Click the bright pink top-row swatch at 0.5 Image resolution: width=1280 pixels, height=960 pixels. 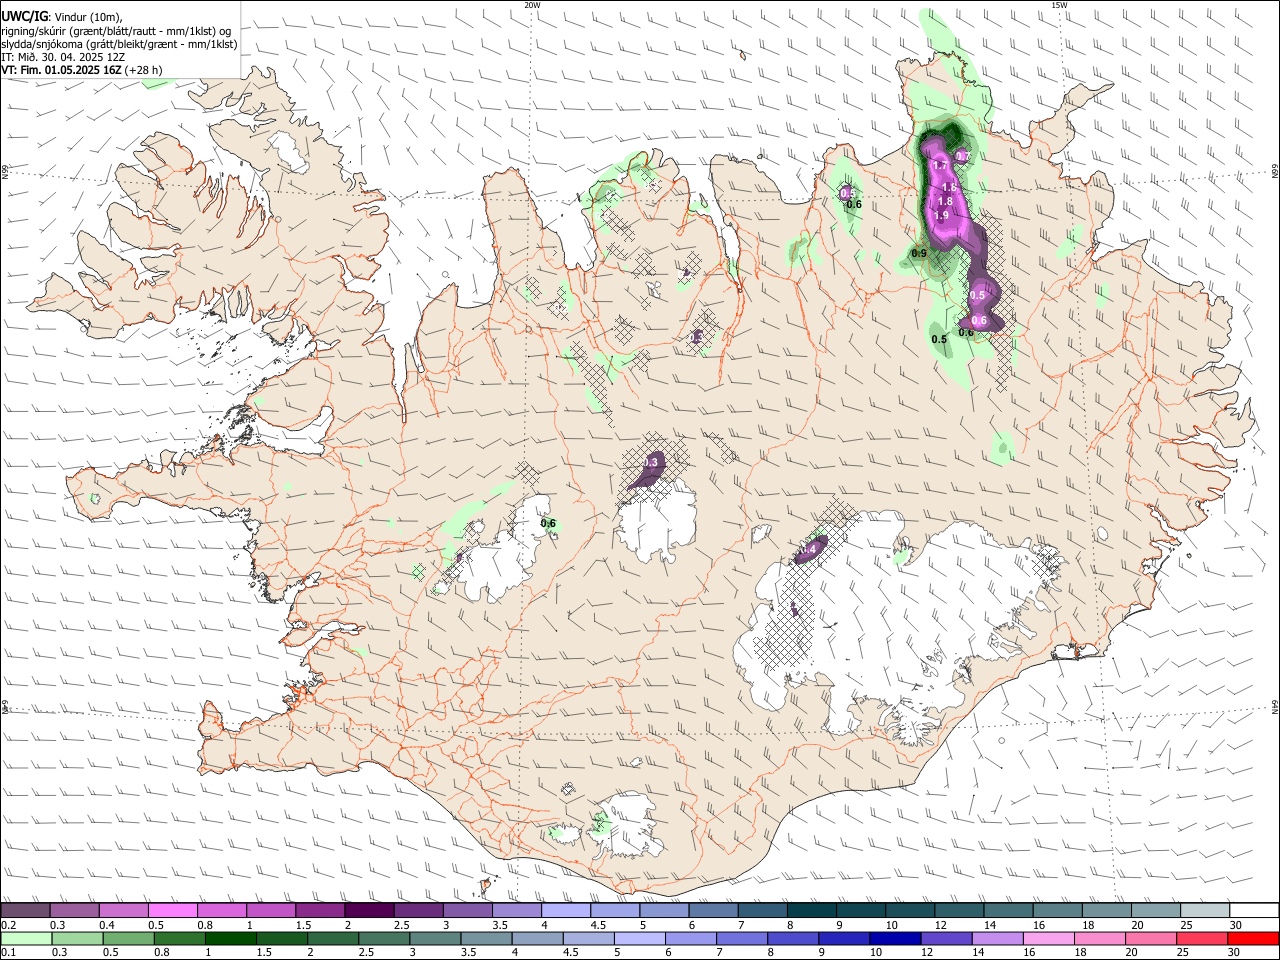tap(172, 911)
